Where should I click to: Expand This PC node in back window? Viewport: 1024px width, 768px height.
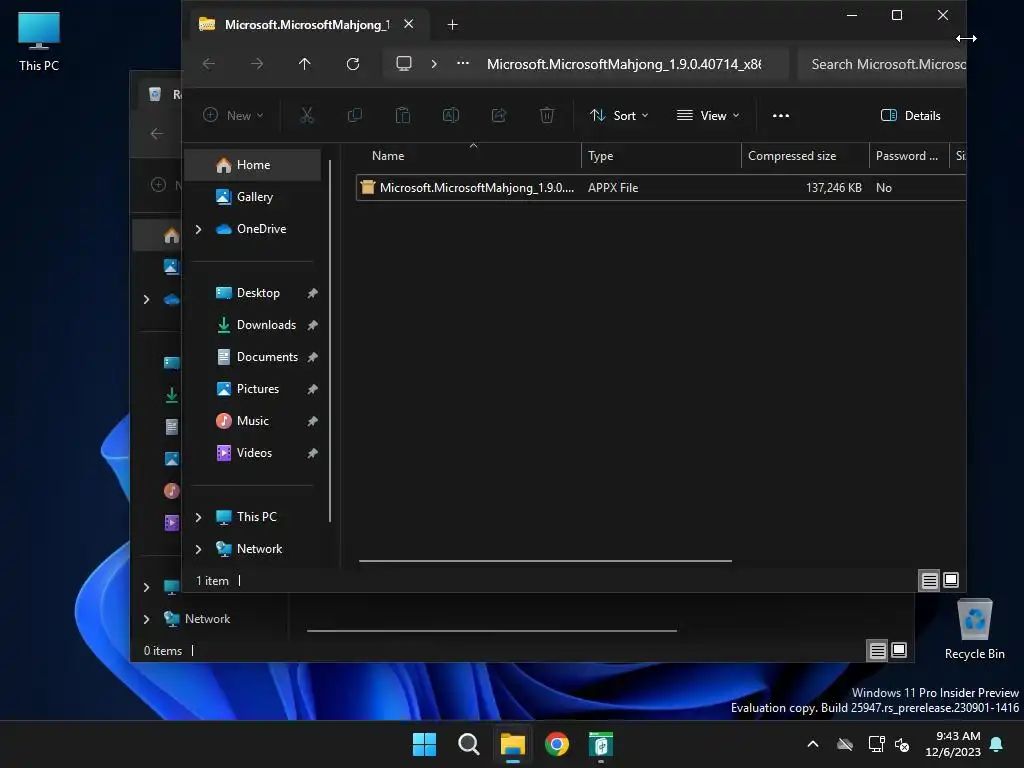coord(146,587)
